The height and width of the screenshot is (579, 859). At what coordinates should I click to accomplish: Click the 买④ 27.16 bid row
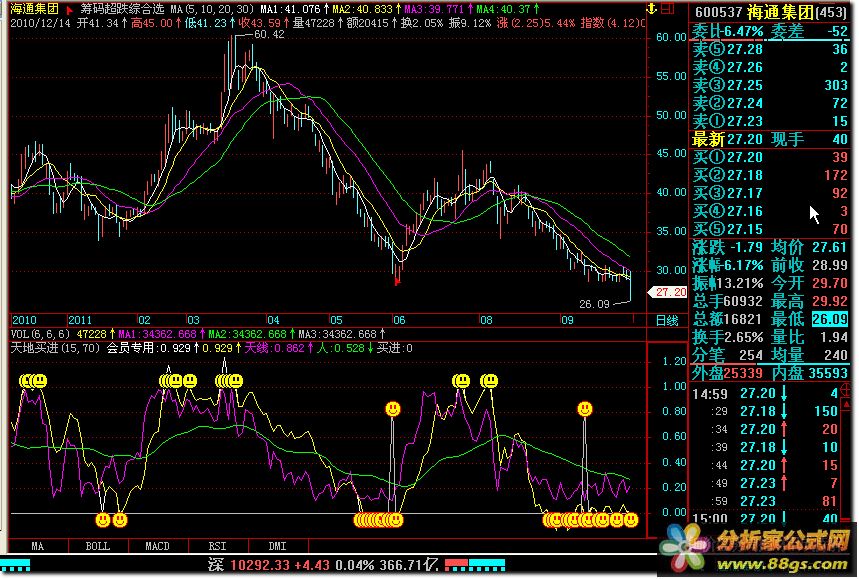pos(770,211)
